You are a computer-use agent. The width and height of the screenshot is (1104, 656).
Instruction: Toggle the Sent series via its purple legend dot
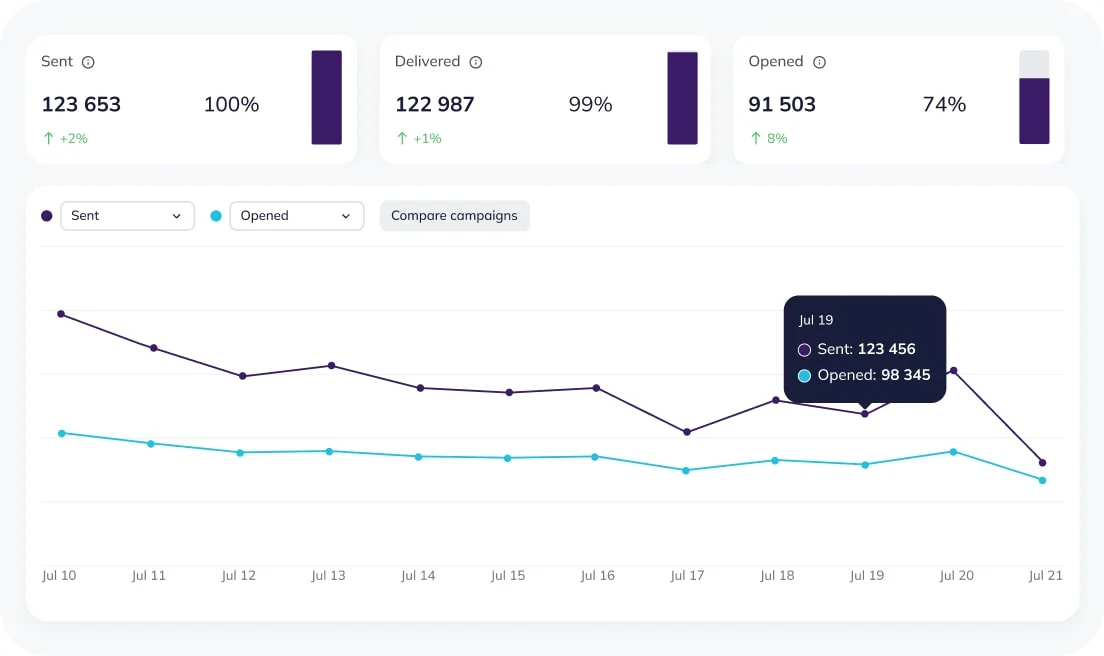click(47, 215)
